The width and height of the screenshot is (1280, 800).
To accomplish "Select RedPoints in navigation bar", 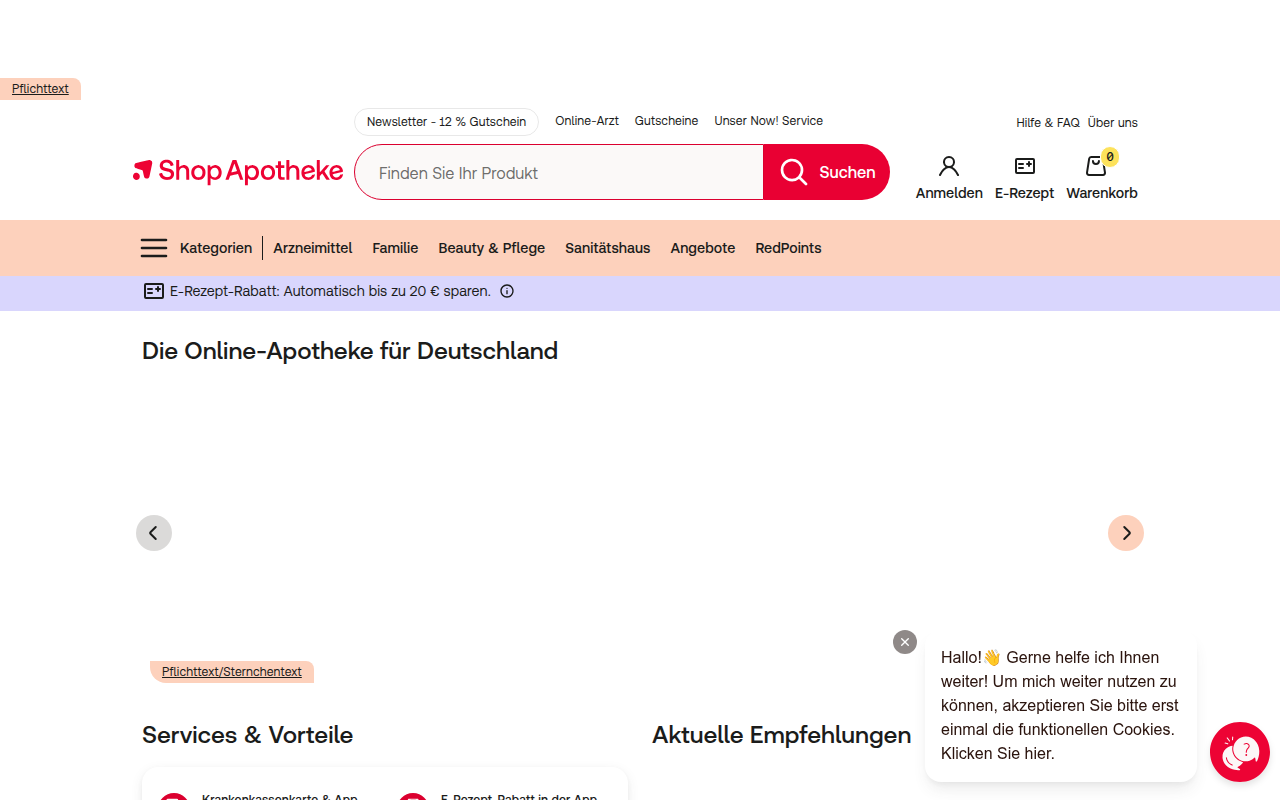I will (789, 248).
